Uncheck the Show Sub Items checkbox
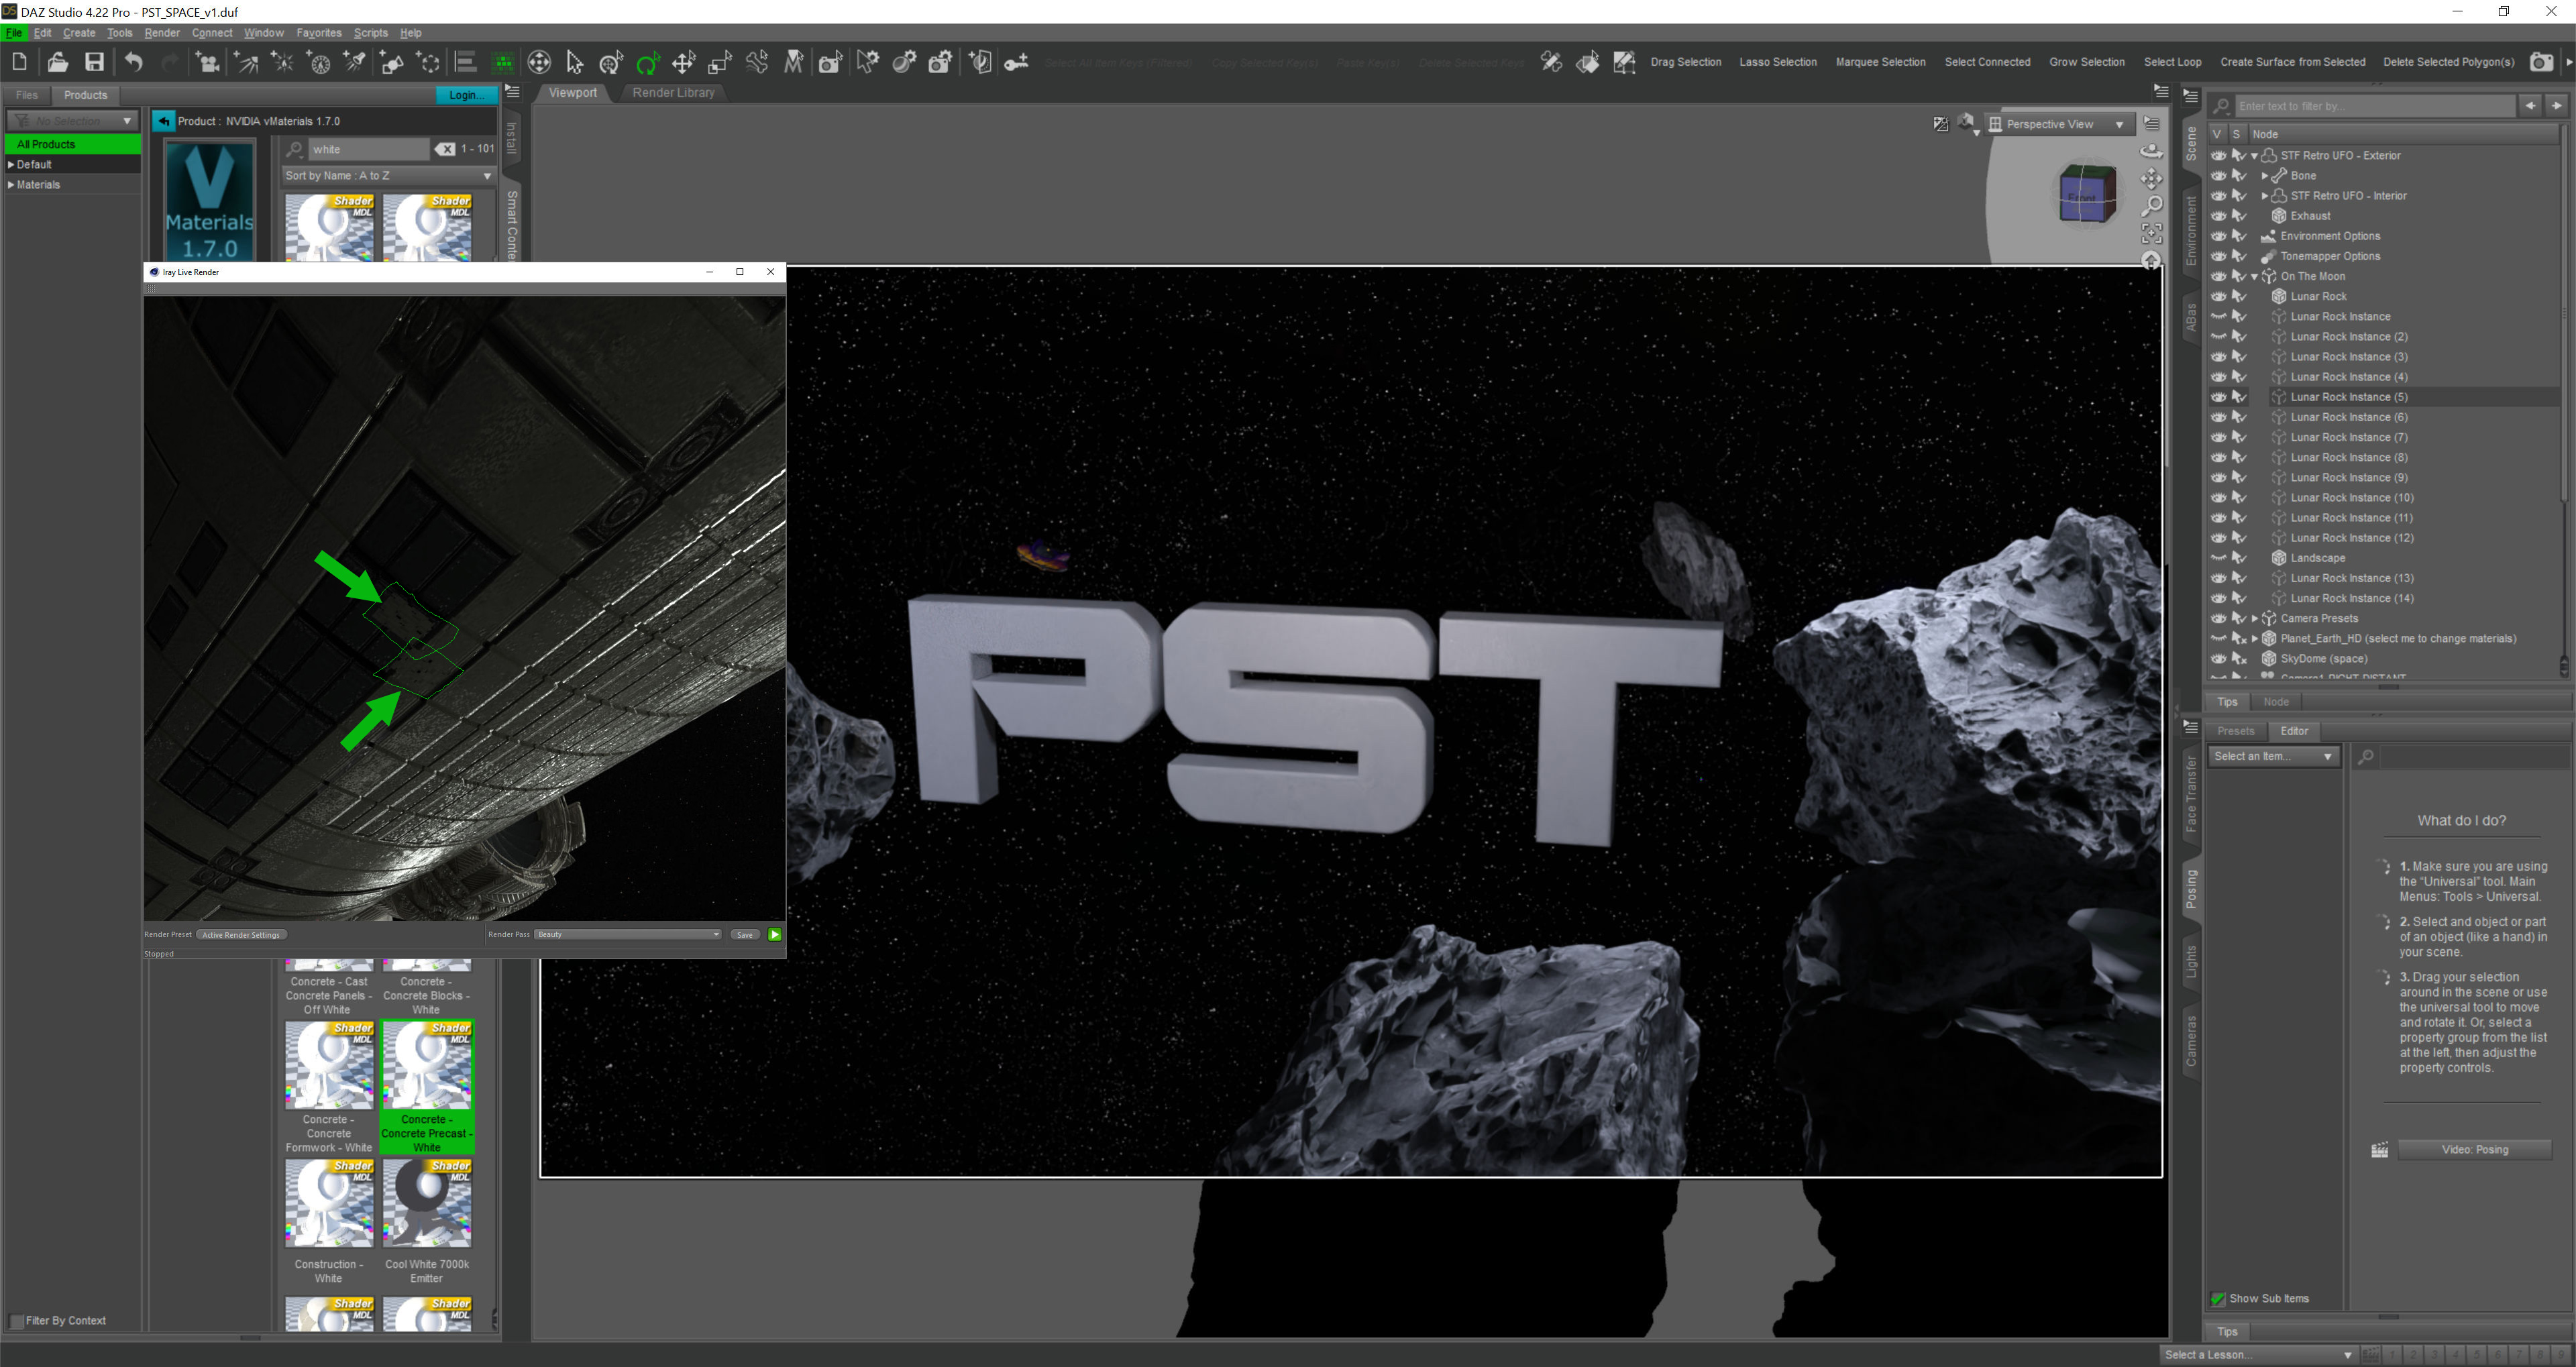Image resolution: width=2576 pixels, height=1367 pixels. [x=2218, y=1298]
